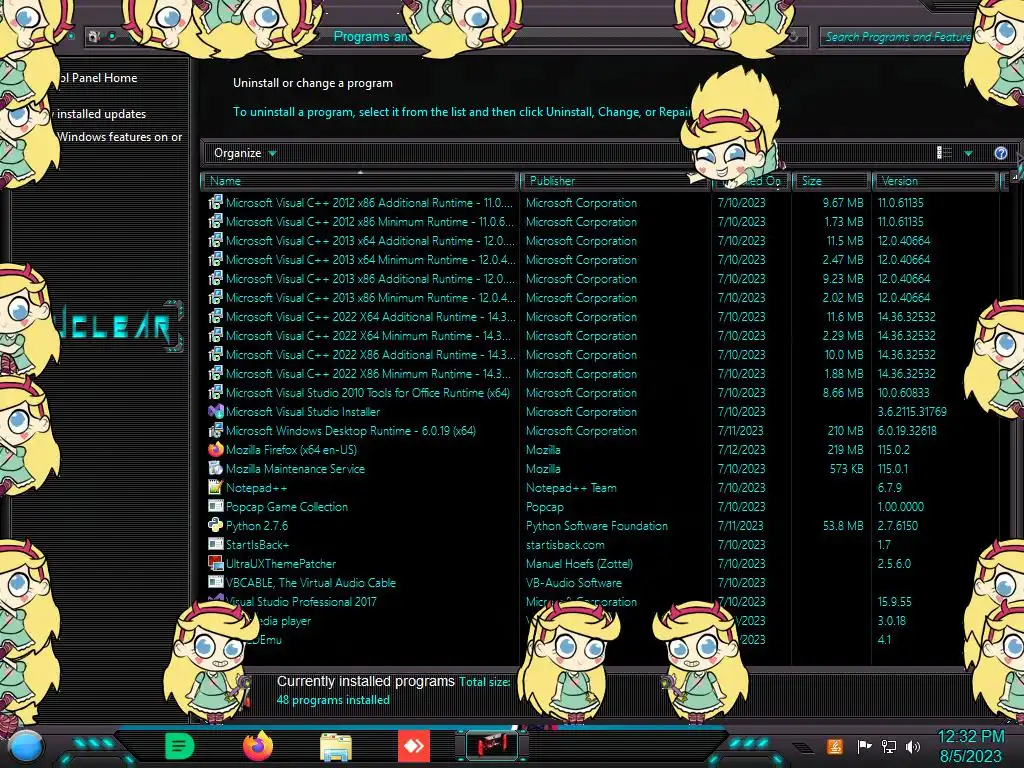Viewport: 1024px width, 768px height.
Task: Select Microsoft Visual C++ 2013 x86 Minimum Runtime
Action: click(370, 297)
